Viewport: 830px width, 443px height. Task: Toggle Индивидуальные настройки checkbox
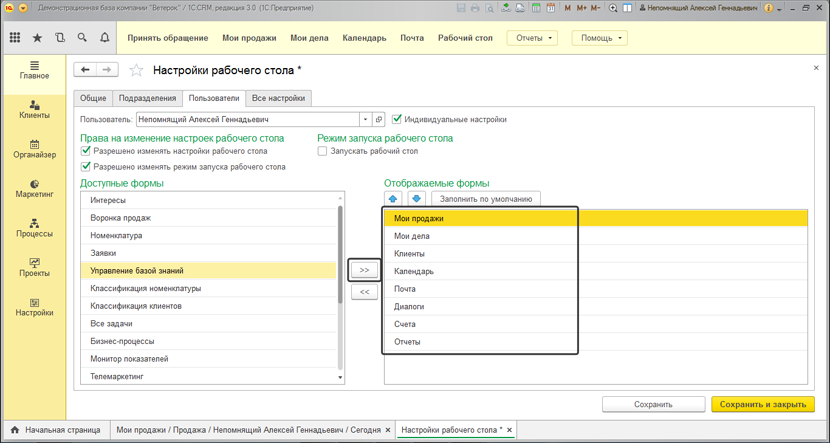pyautogui.click(x=398, y=119)
